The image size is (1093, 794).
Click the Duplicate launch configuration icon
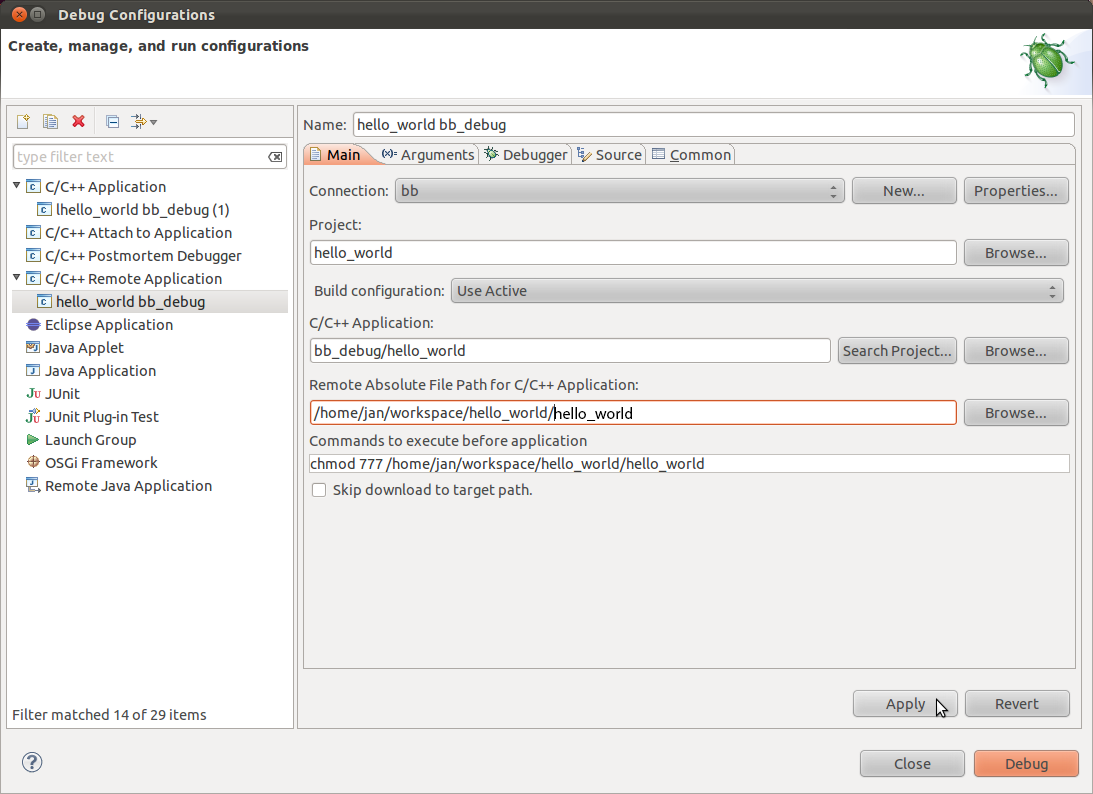coord(50,121)
